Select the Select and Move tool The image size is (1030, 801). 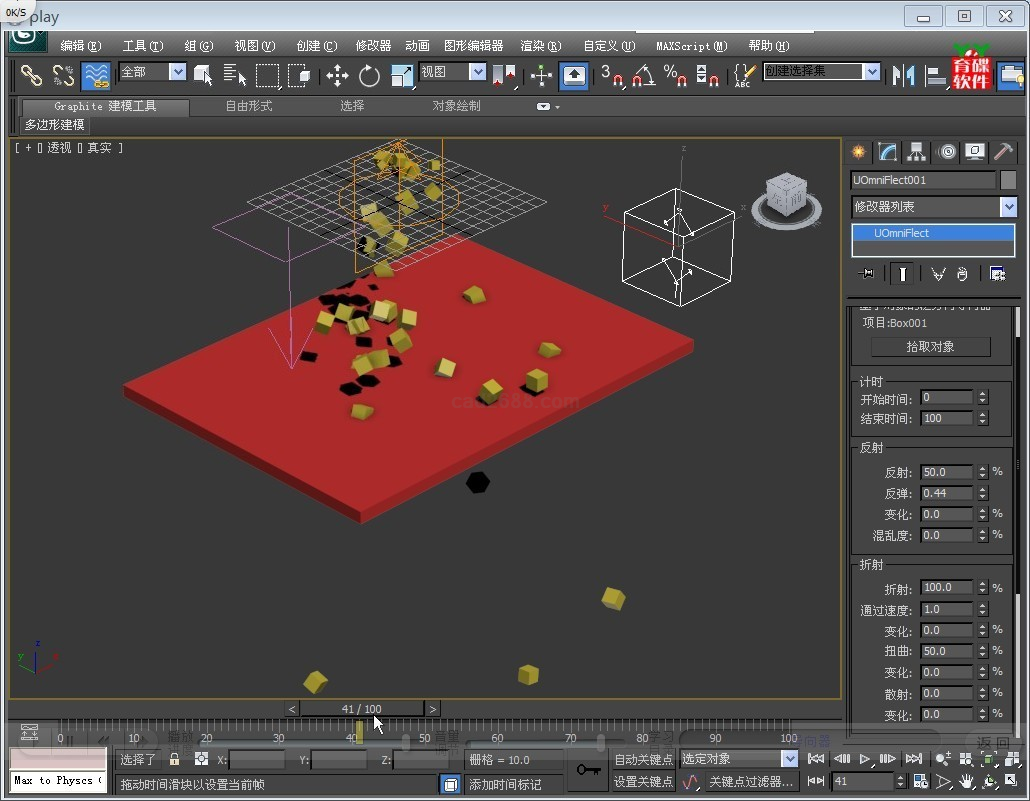coord(337,75)
